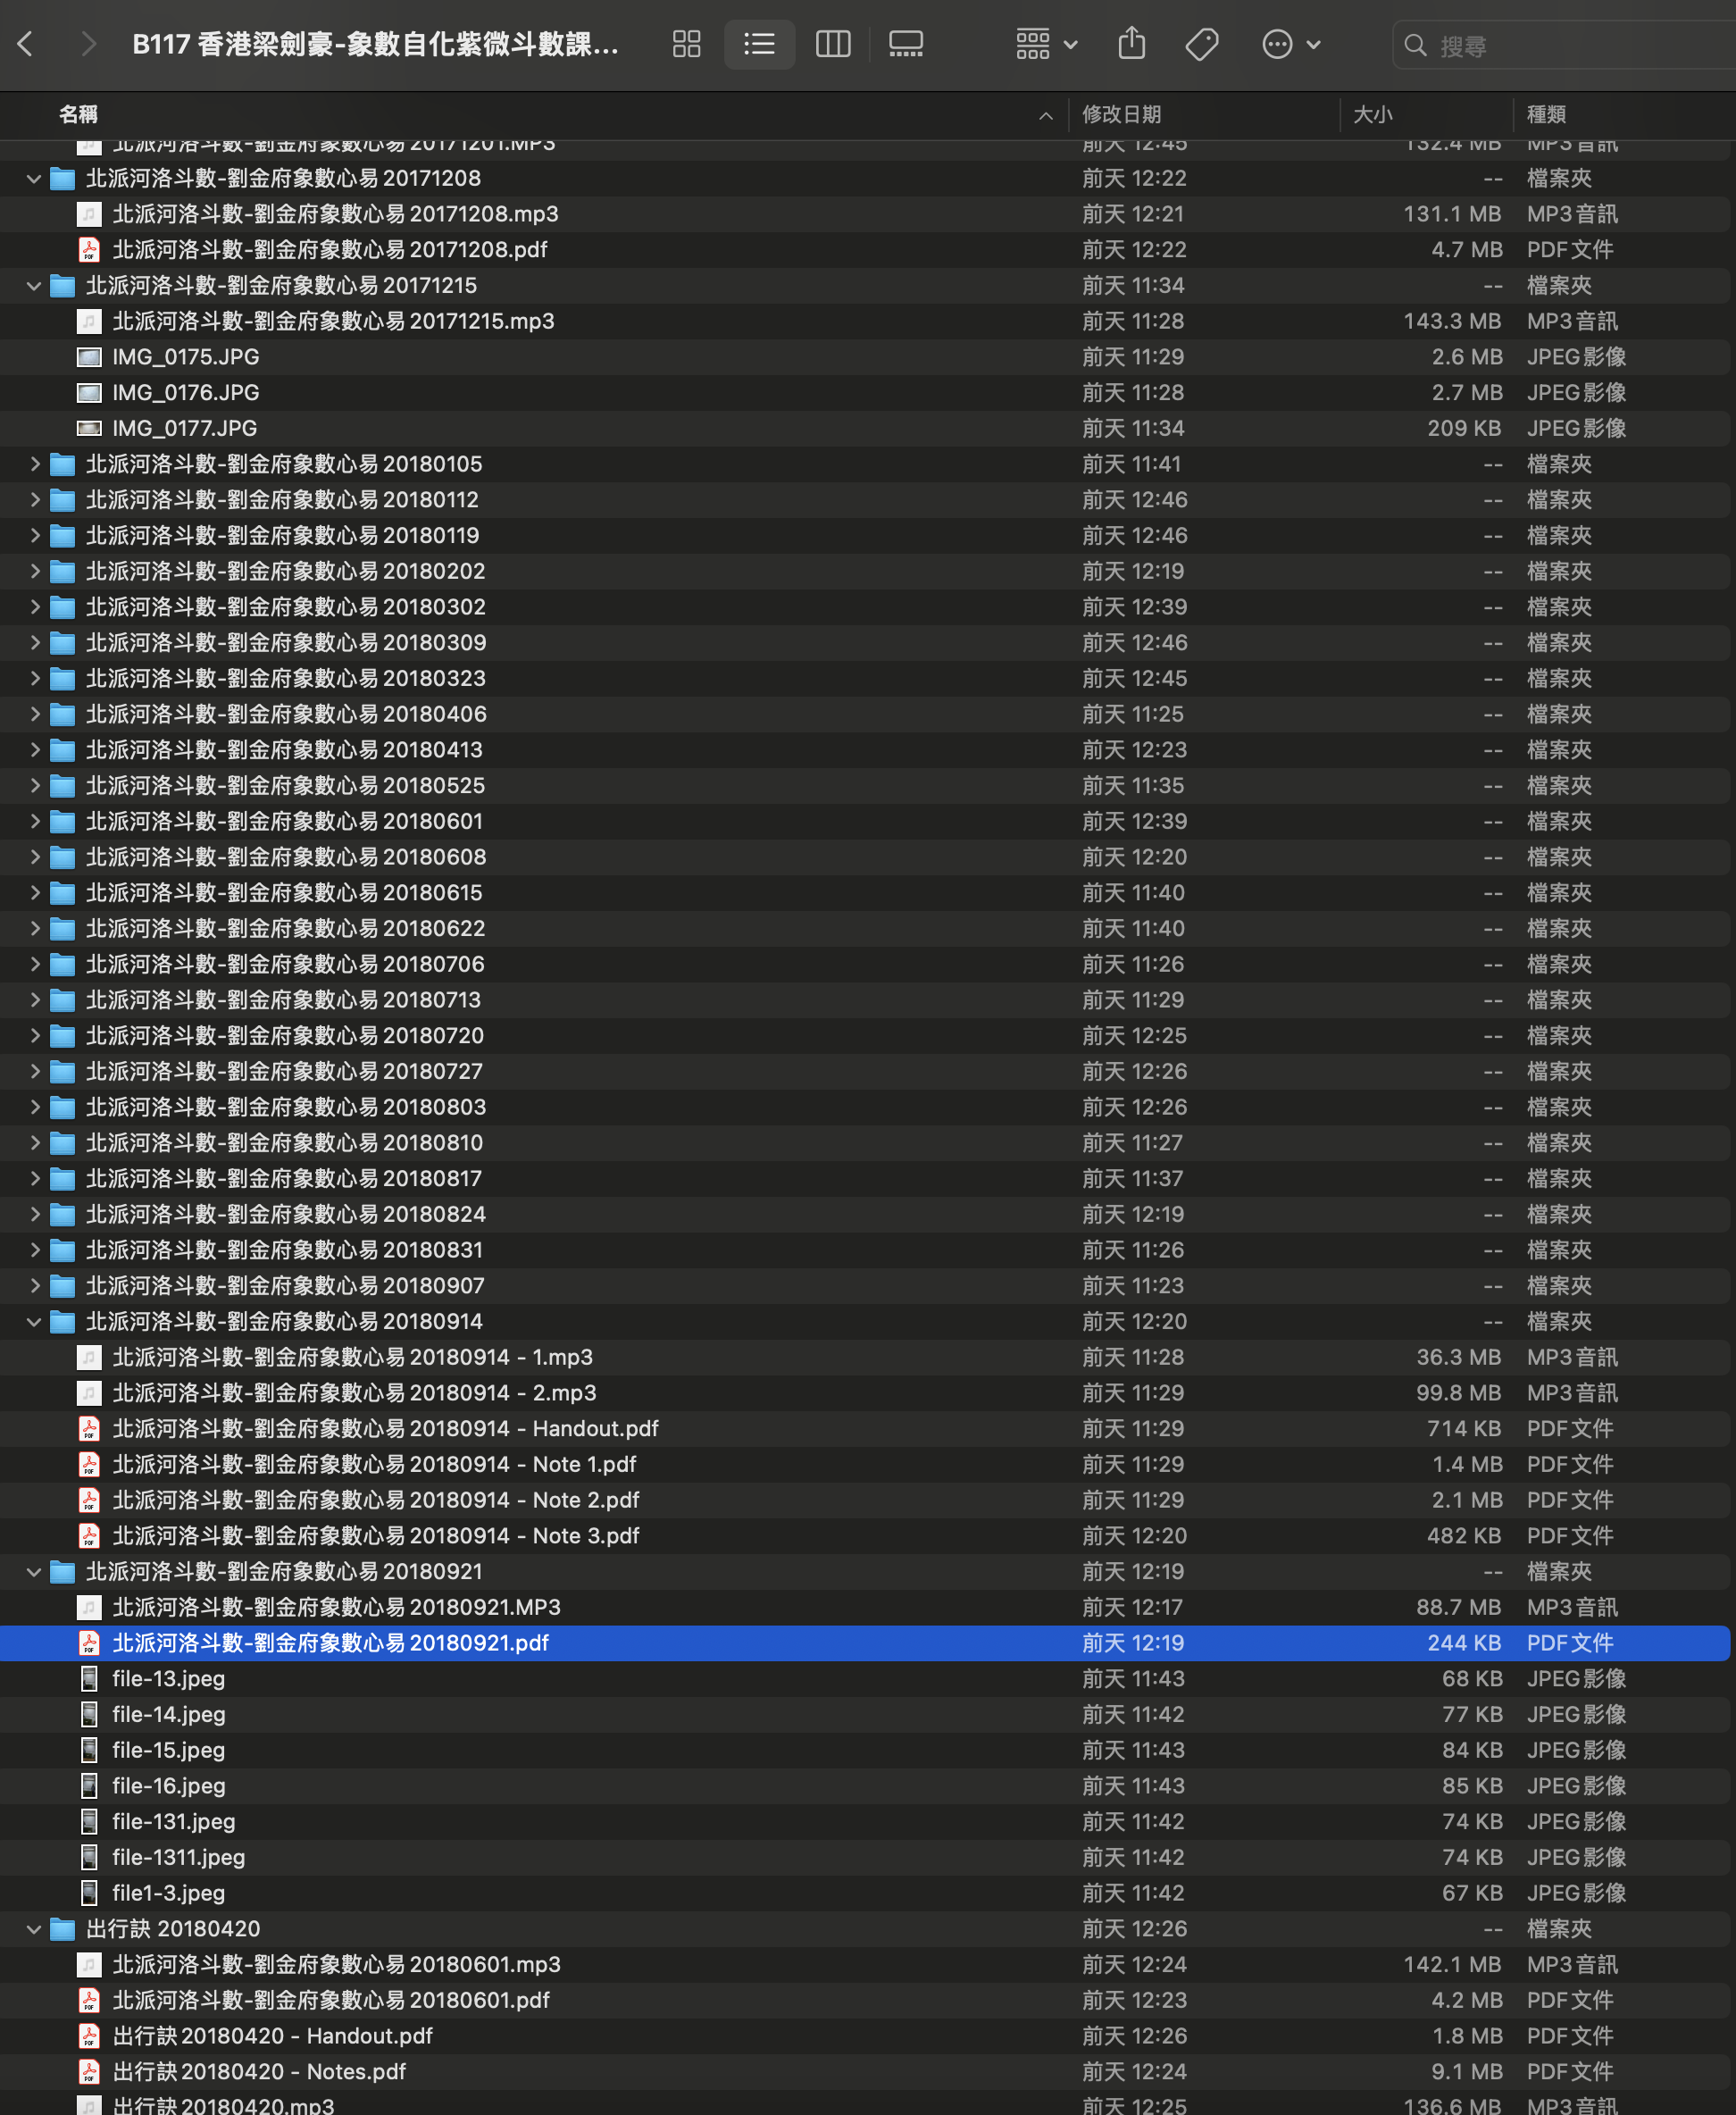Switch to gallery view
The height and width of the screenshot is (2115, 1736).
click(906, 44)
